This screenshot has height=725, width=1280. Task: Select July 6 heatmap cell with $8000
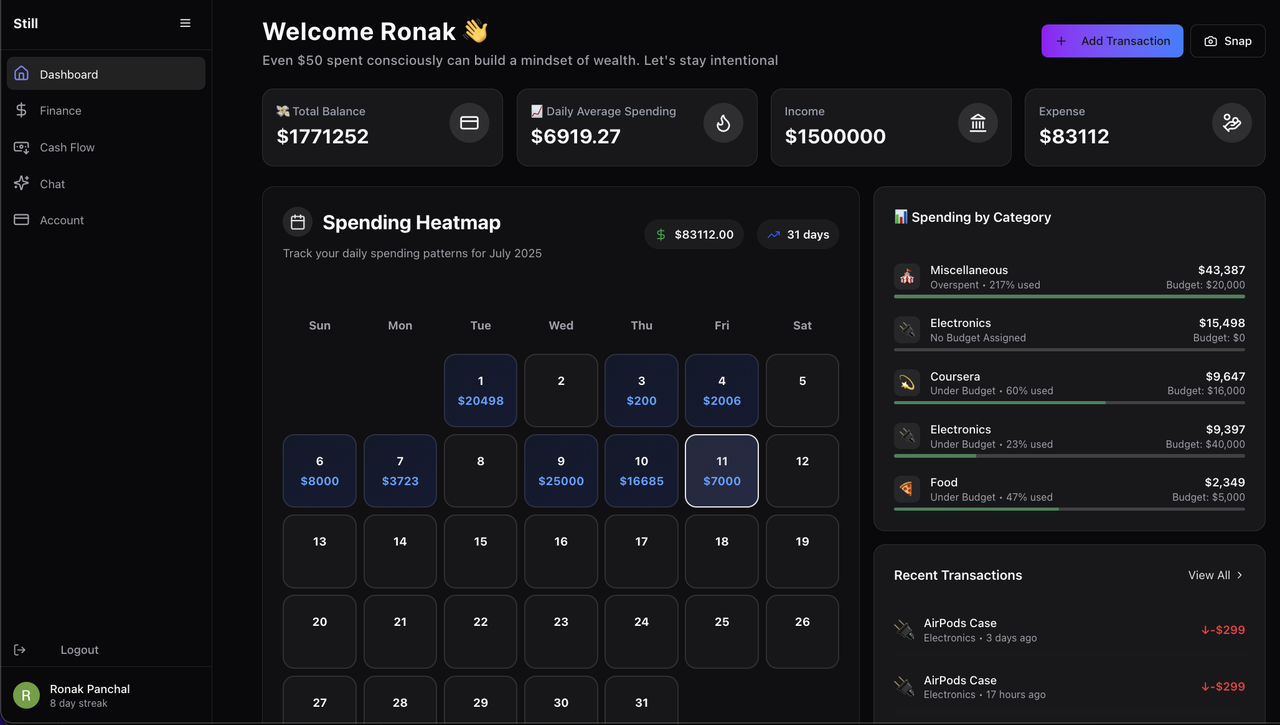[319, 470]
